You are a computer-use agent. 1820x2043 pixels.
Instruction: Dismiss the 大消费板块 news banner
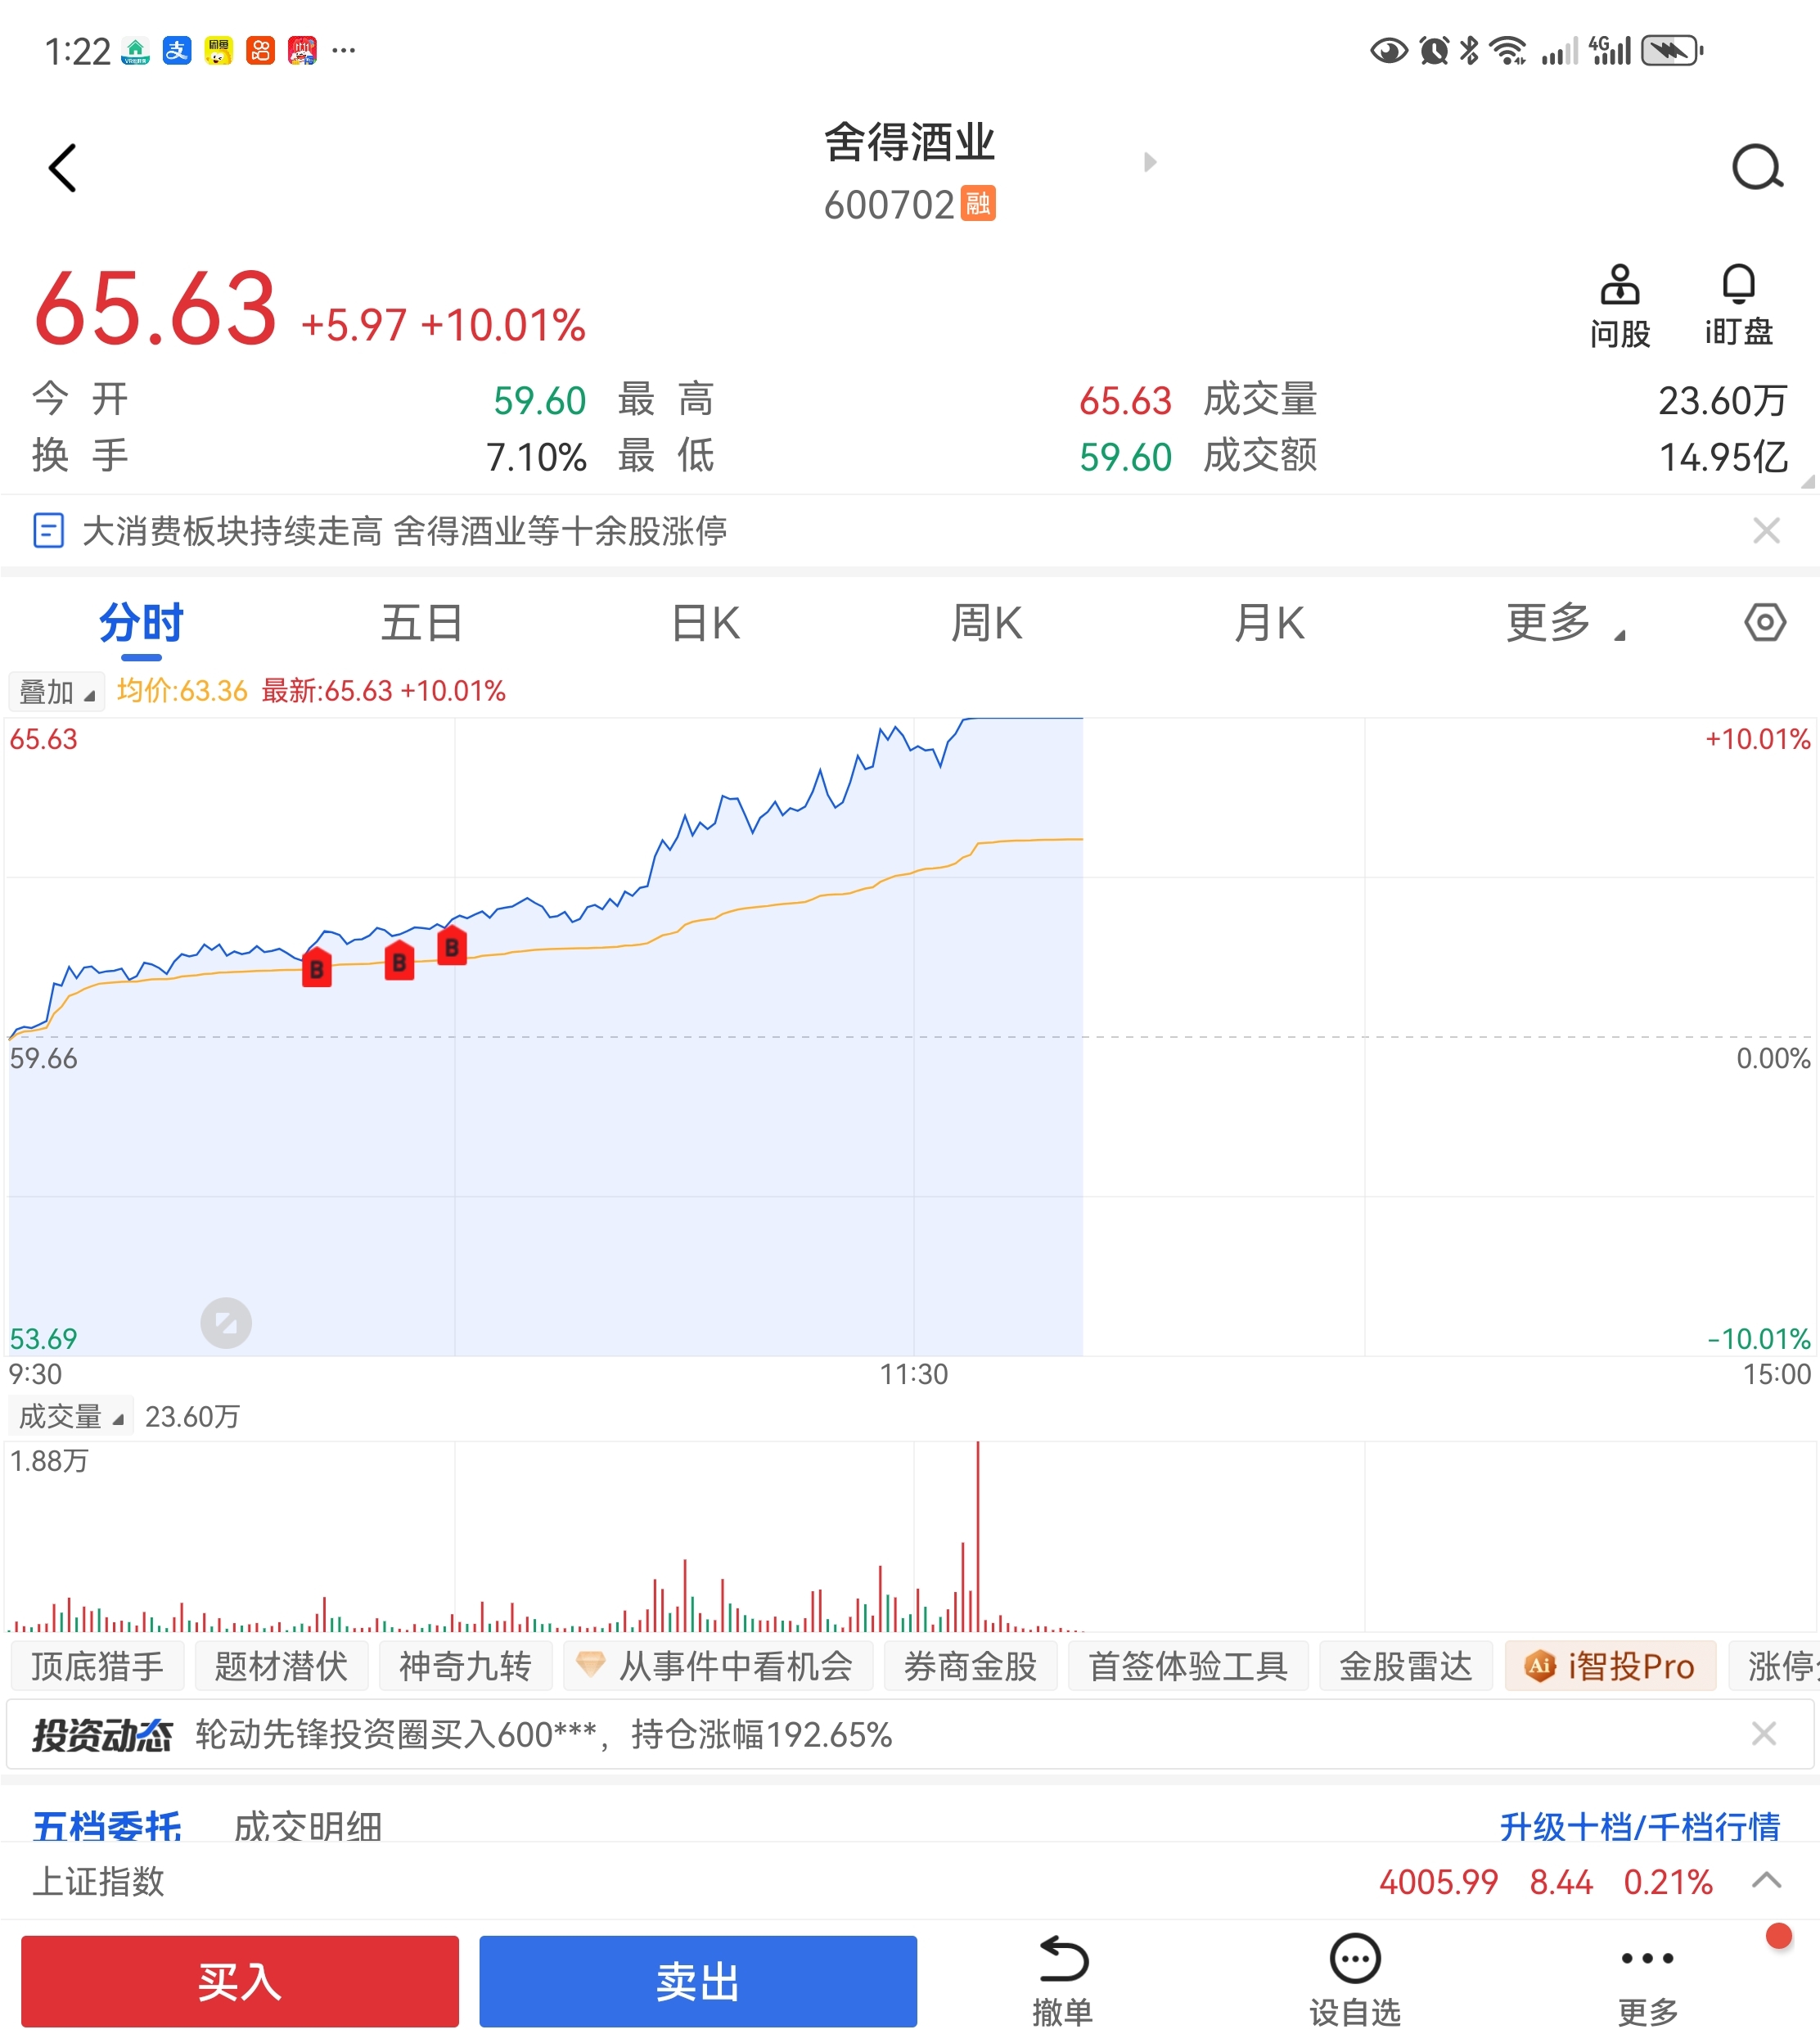(x=1766, y=531)
